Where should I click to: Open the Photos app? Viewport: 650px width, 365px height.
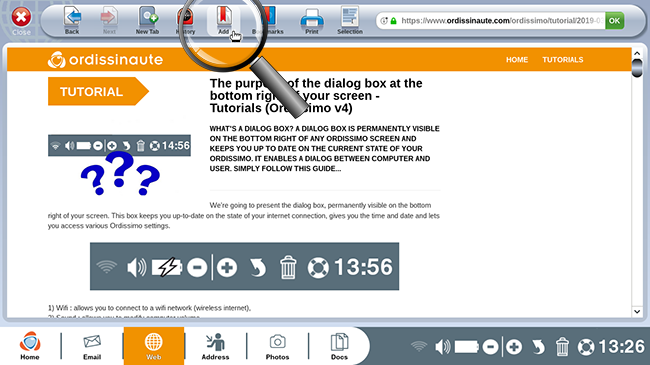pyautogui.click(x=277, y=346)
